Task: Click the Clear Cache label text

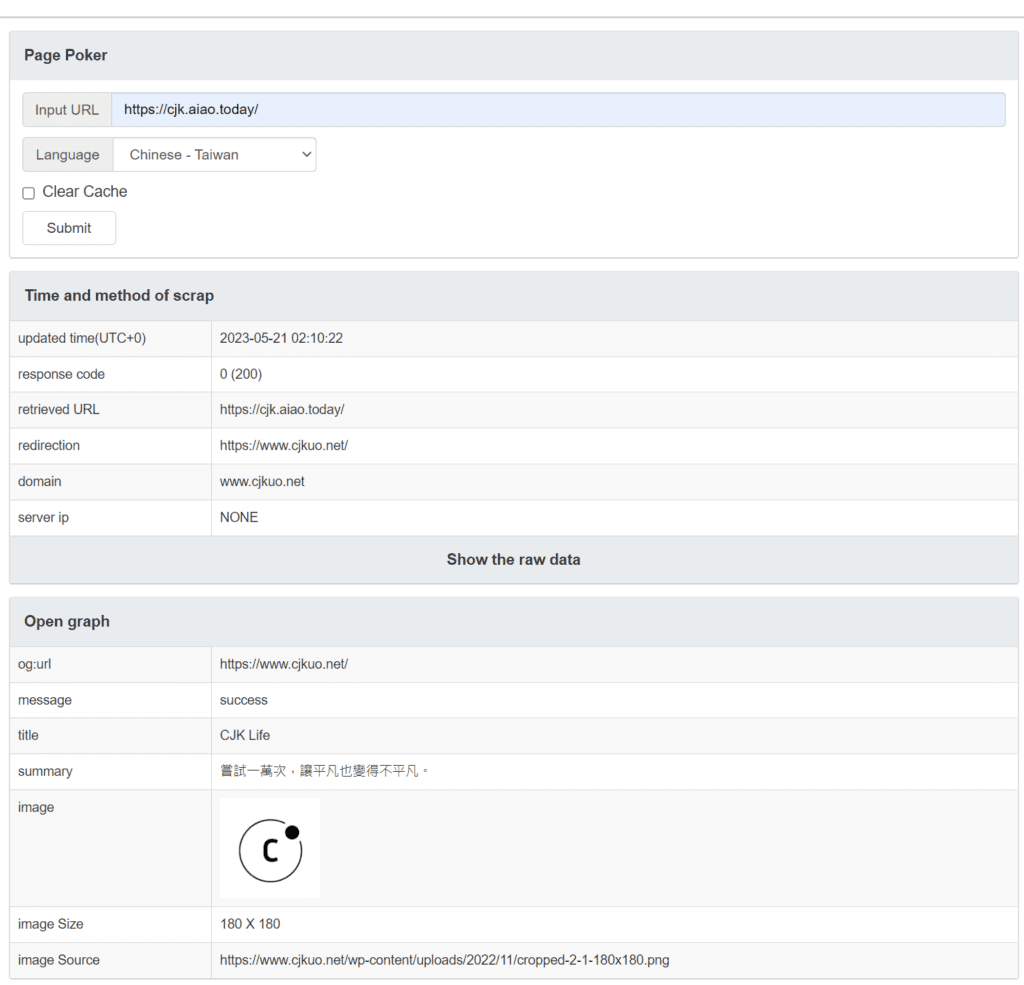Action: click(x=85, y=192)
